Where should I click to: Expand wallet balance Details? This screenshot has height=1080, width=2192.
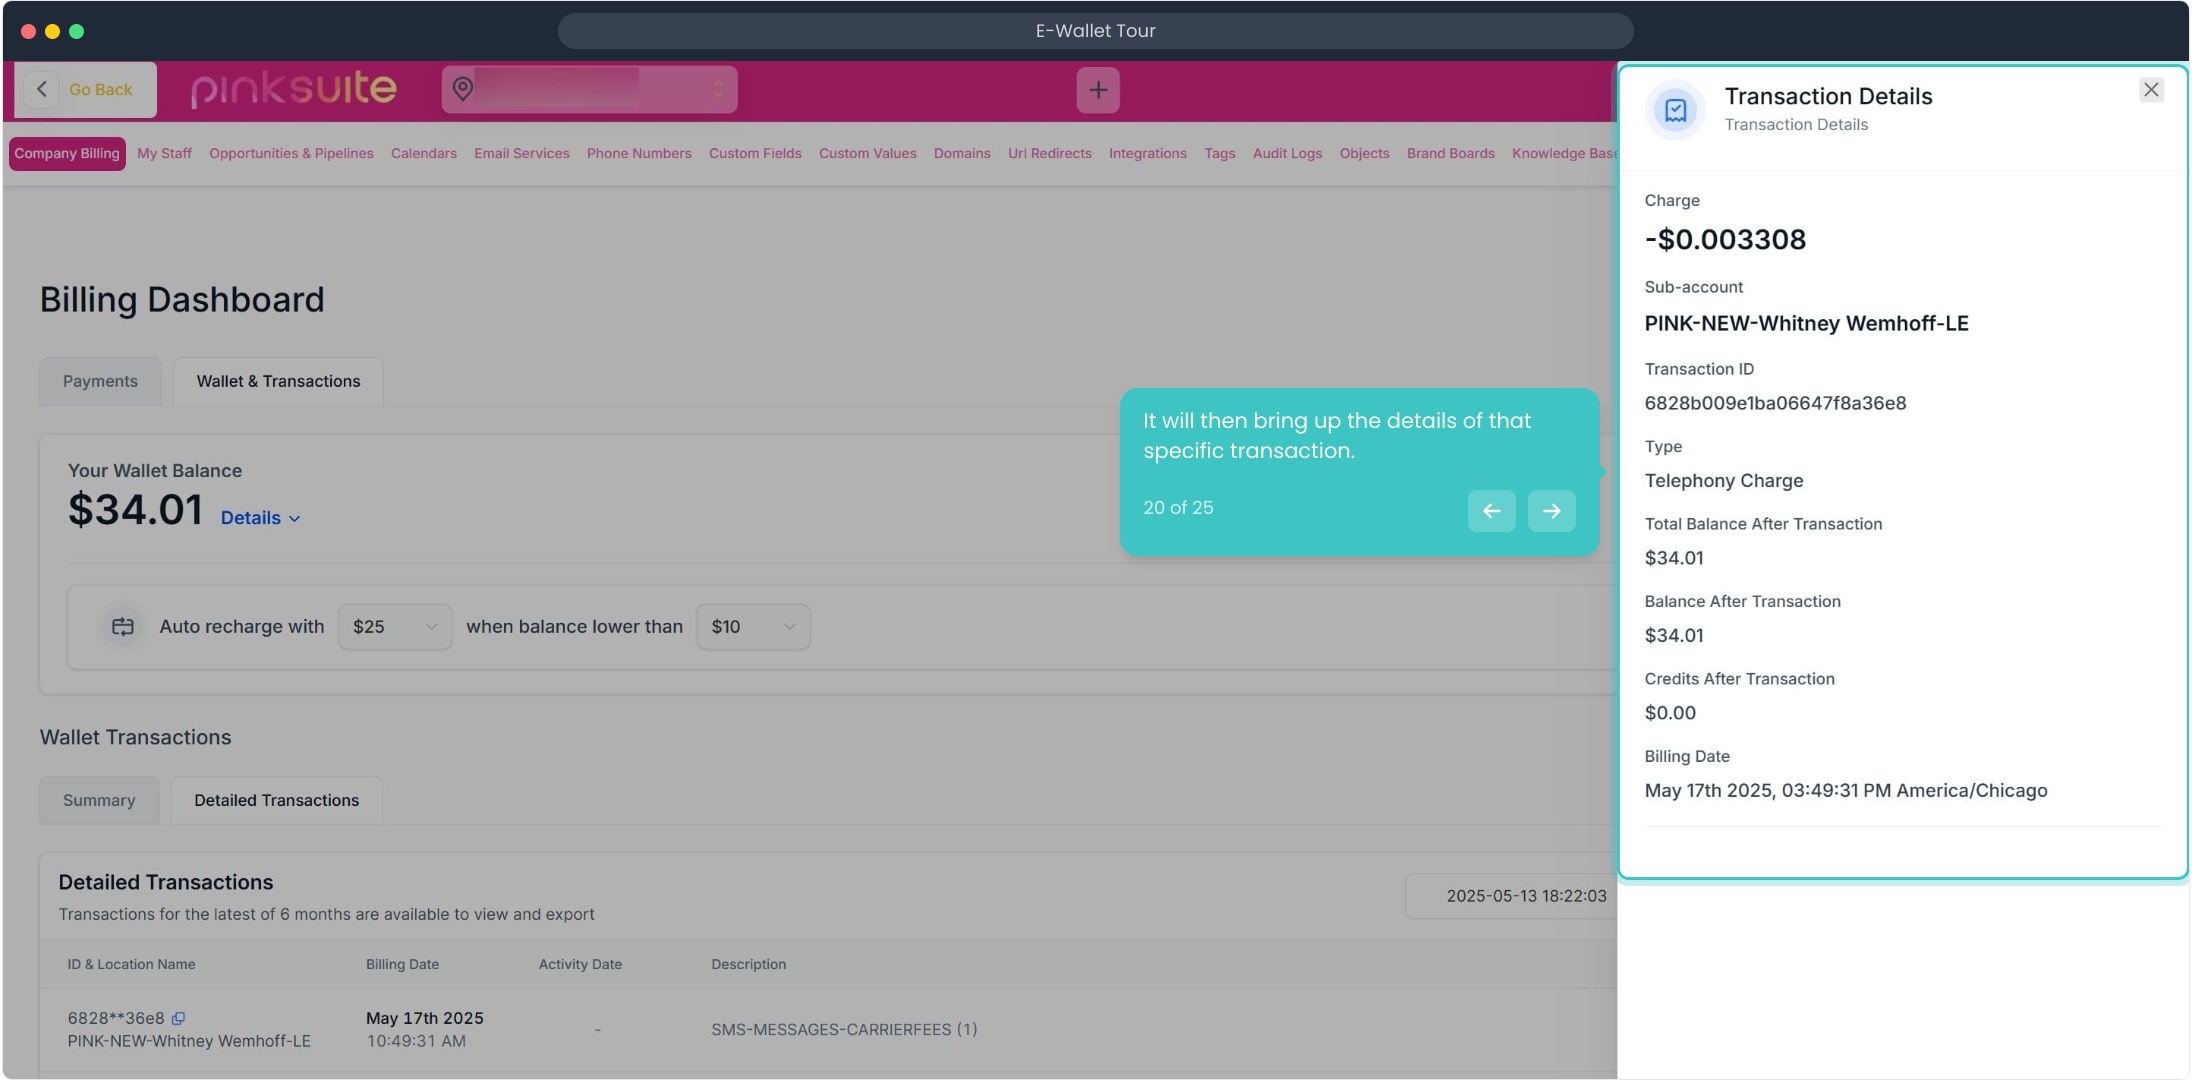[260, 518]
